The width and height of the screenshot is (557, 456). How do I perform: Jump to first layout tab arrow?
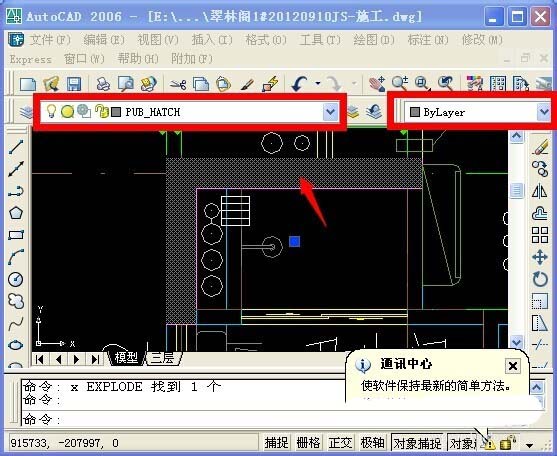point(40,359)
